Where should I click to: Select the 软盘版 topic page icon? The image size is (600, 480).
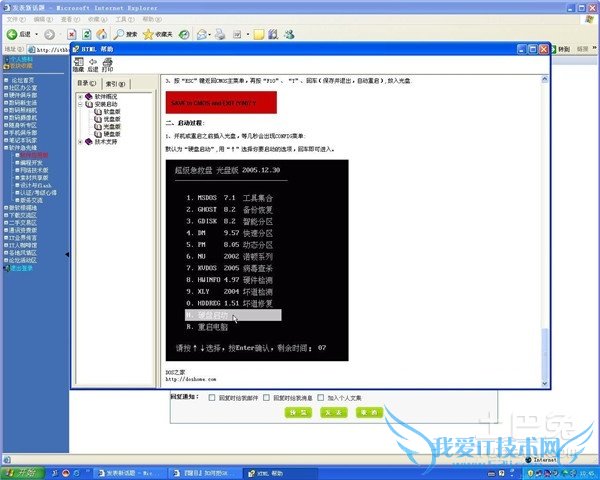point(98,112)
